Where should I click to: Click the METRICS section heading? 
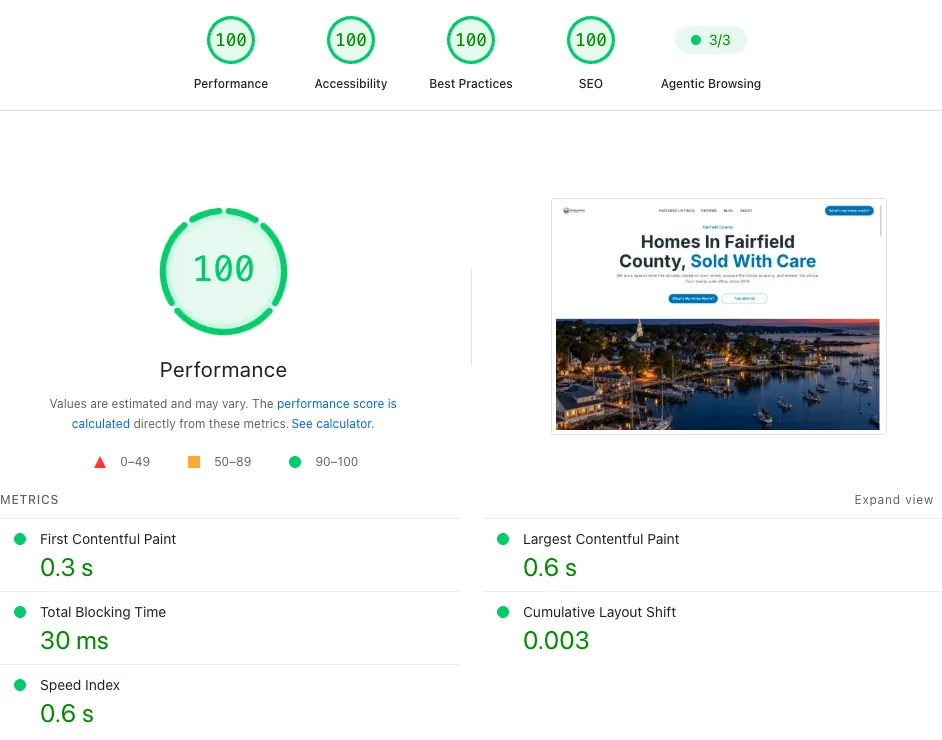pos(29,500)
